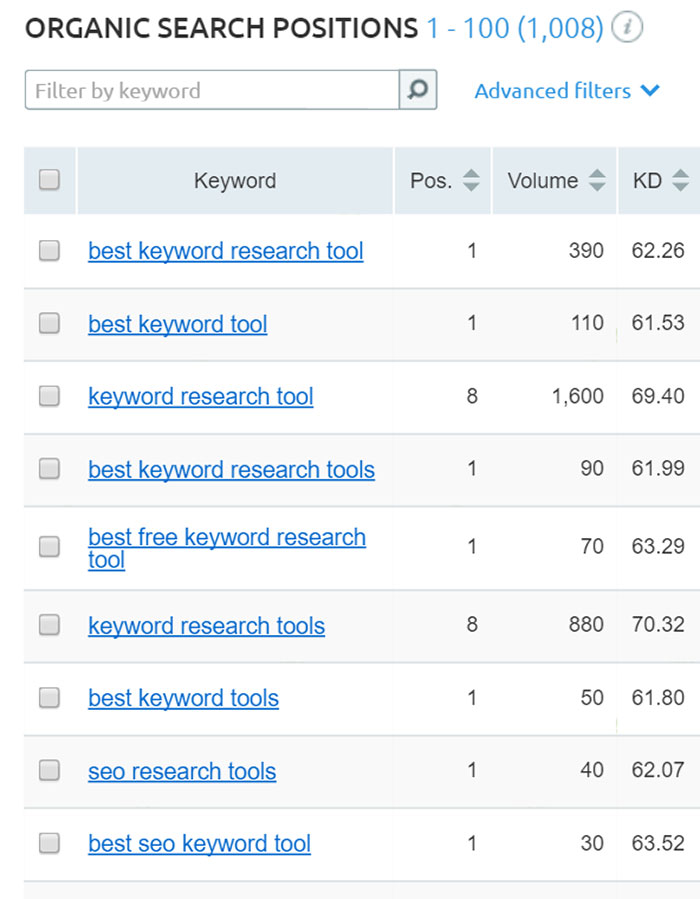Click the Filter by keyword input field

pos(210,90)
